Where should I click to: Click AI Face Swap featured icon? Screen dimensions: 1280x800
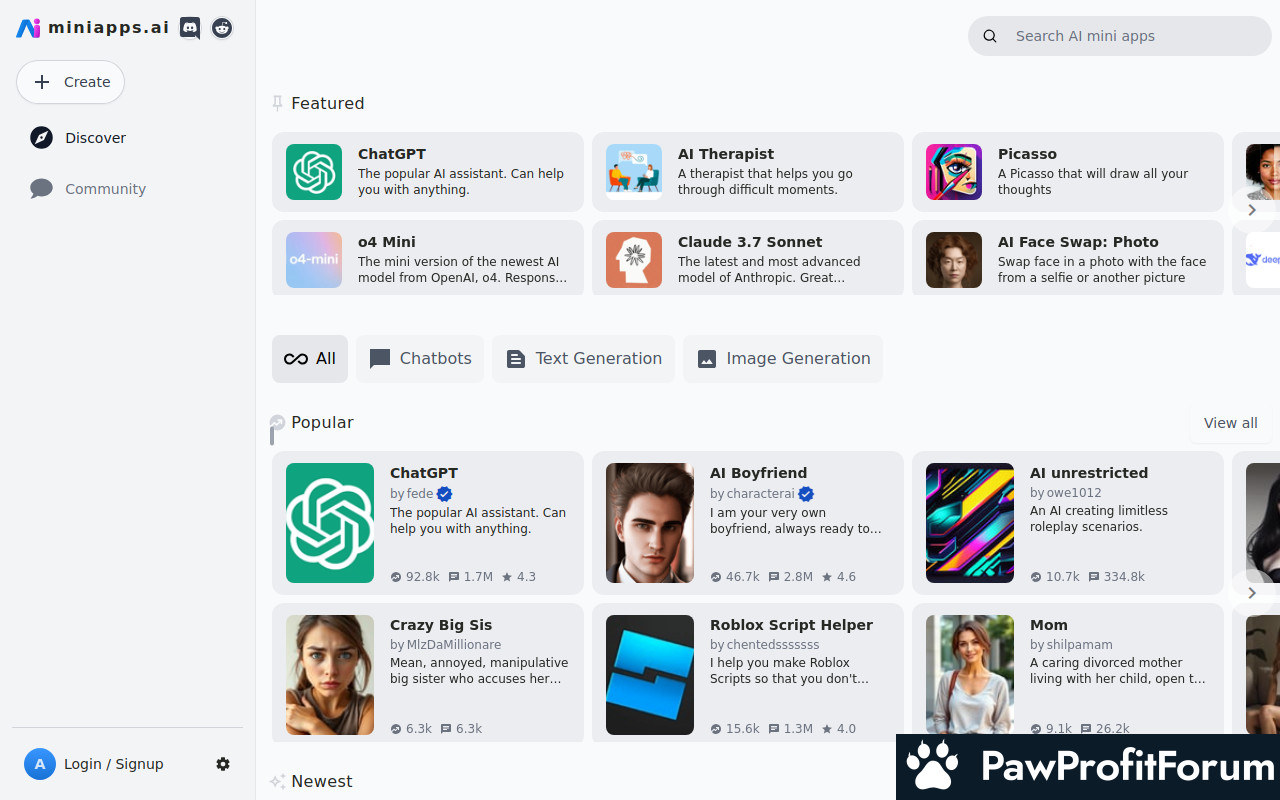(954, 260)
